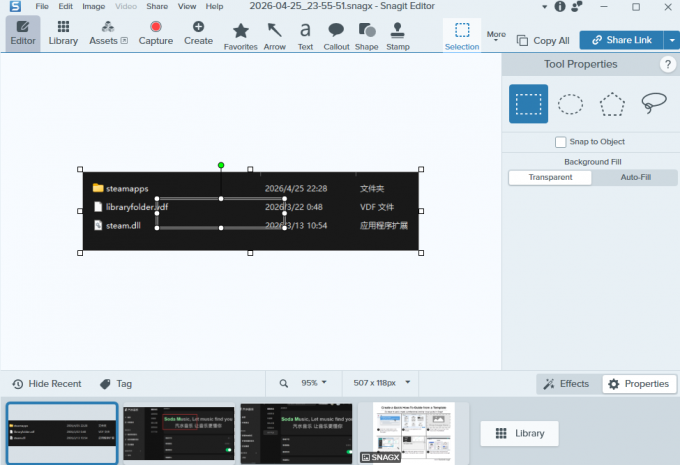This screenshot has height=465, width=680.
Task: Open the Help menu
Action: coord(214,7)
